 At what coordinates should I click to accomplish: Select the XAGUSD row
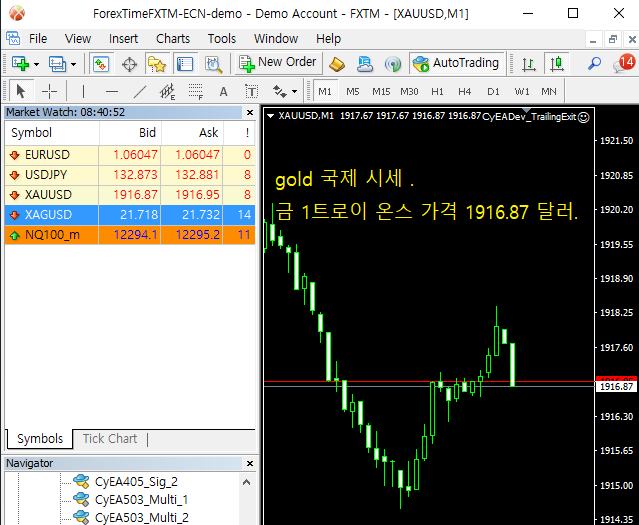click(130, 215)
